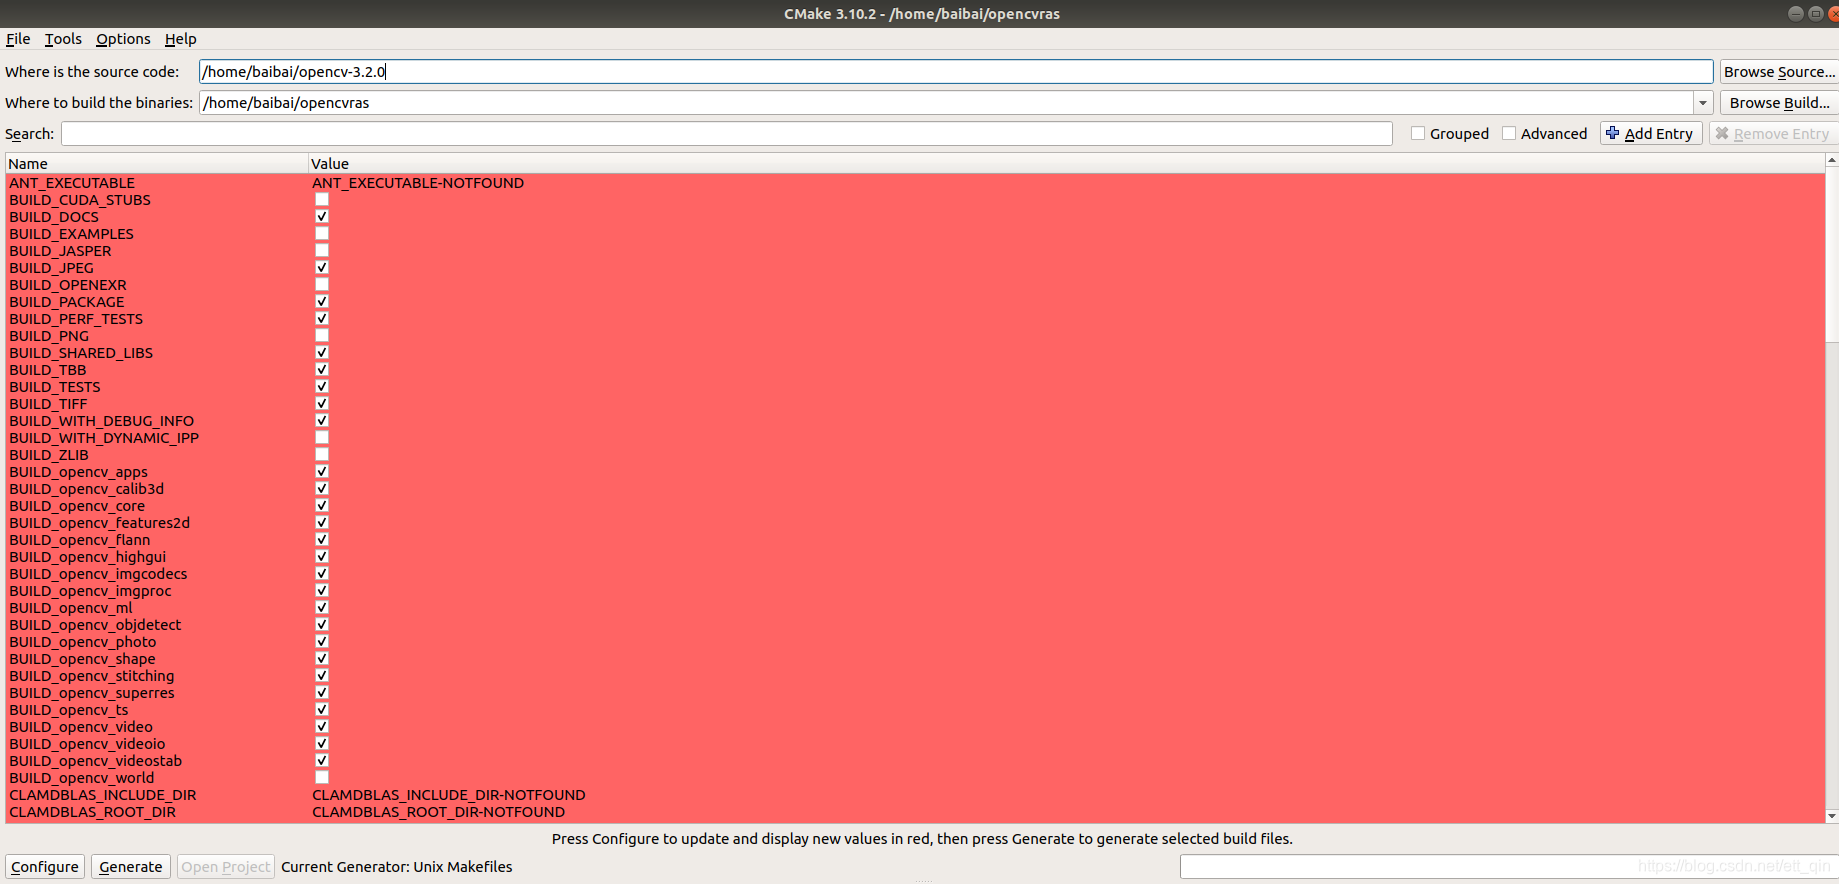
Task: Uncheck the BUILD_opencv_calib3d checkbox
Action: click(322, 488)
